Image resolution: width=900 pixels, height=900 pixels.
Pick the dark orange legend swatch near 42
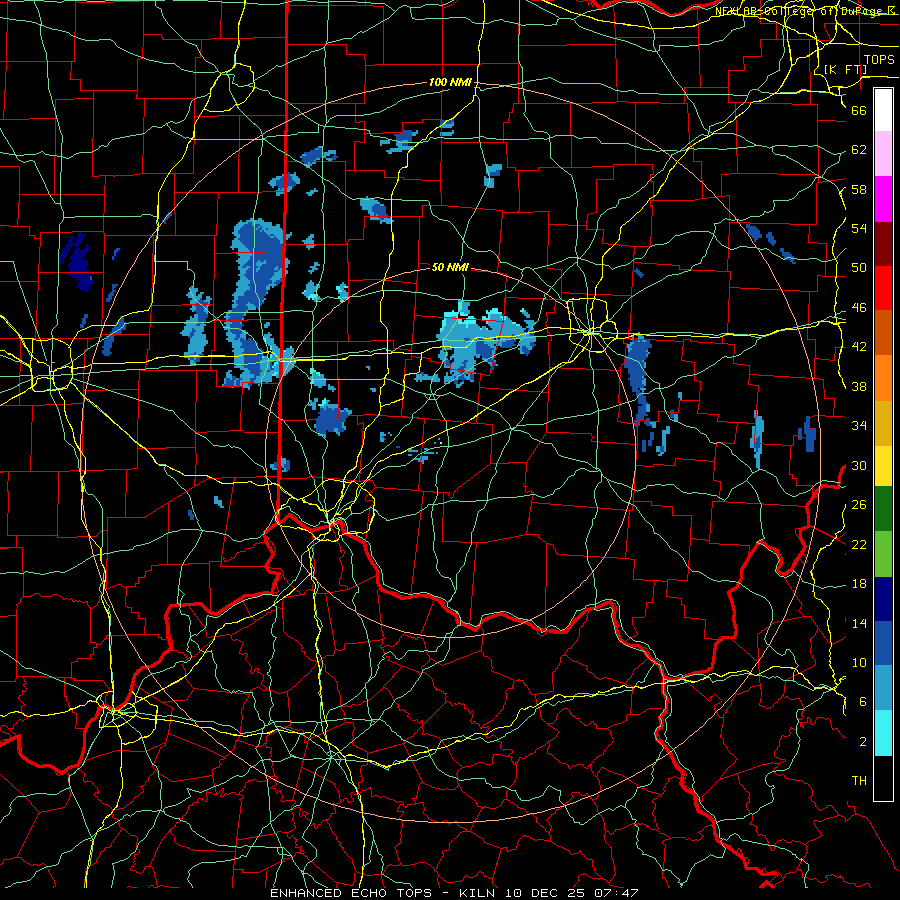[x=883, y=332]
